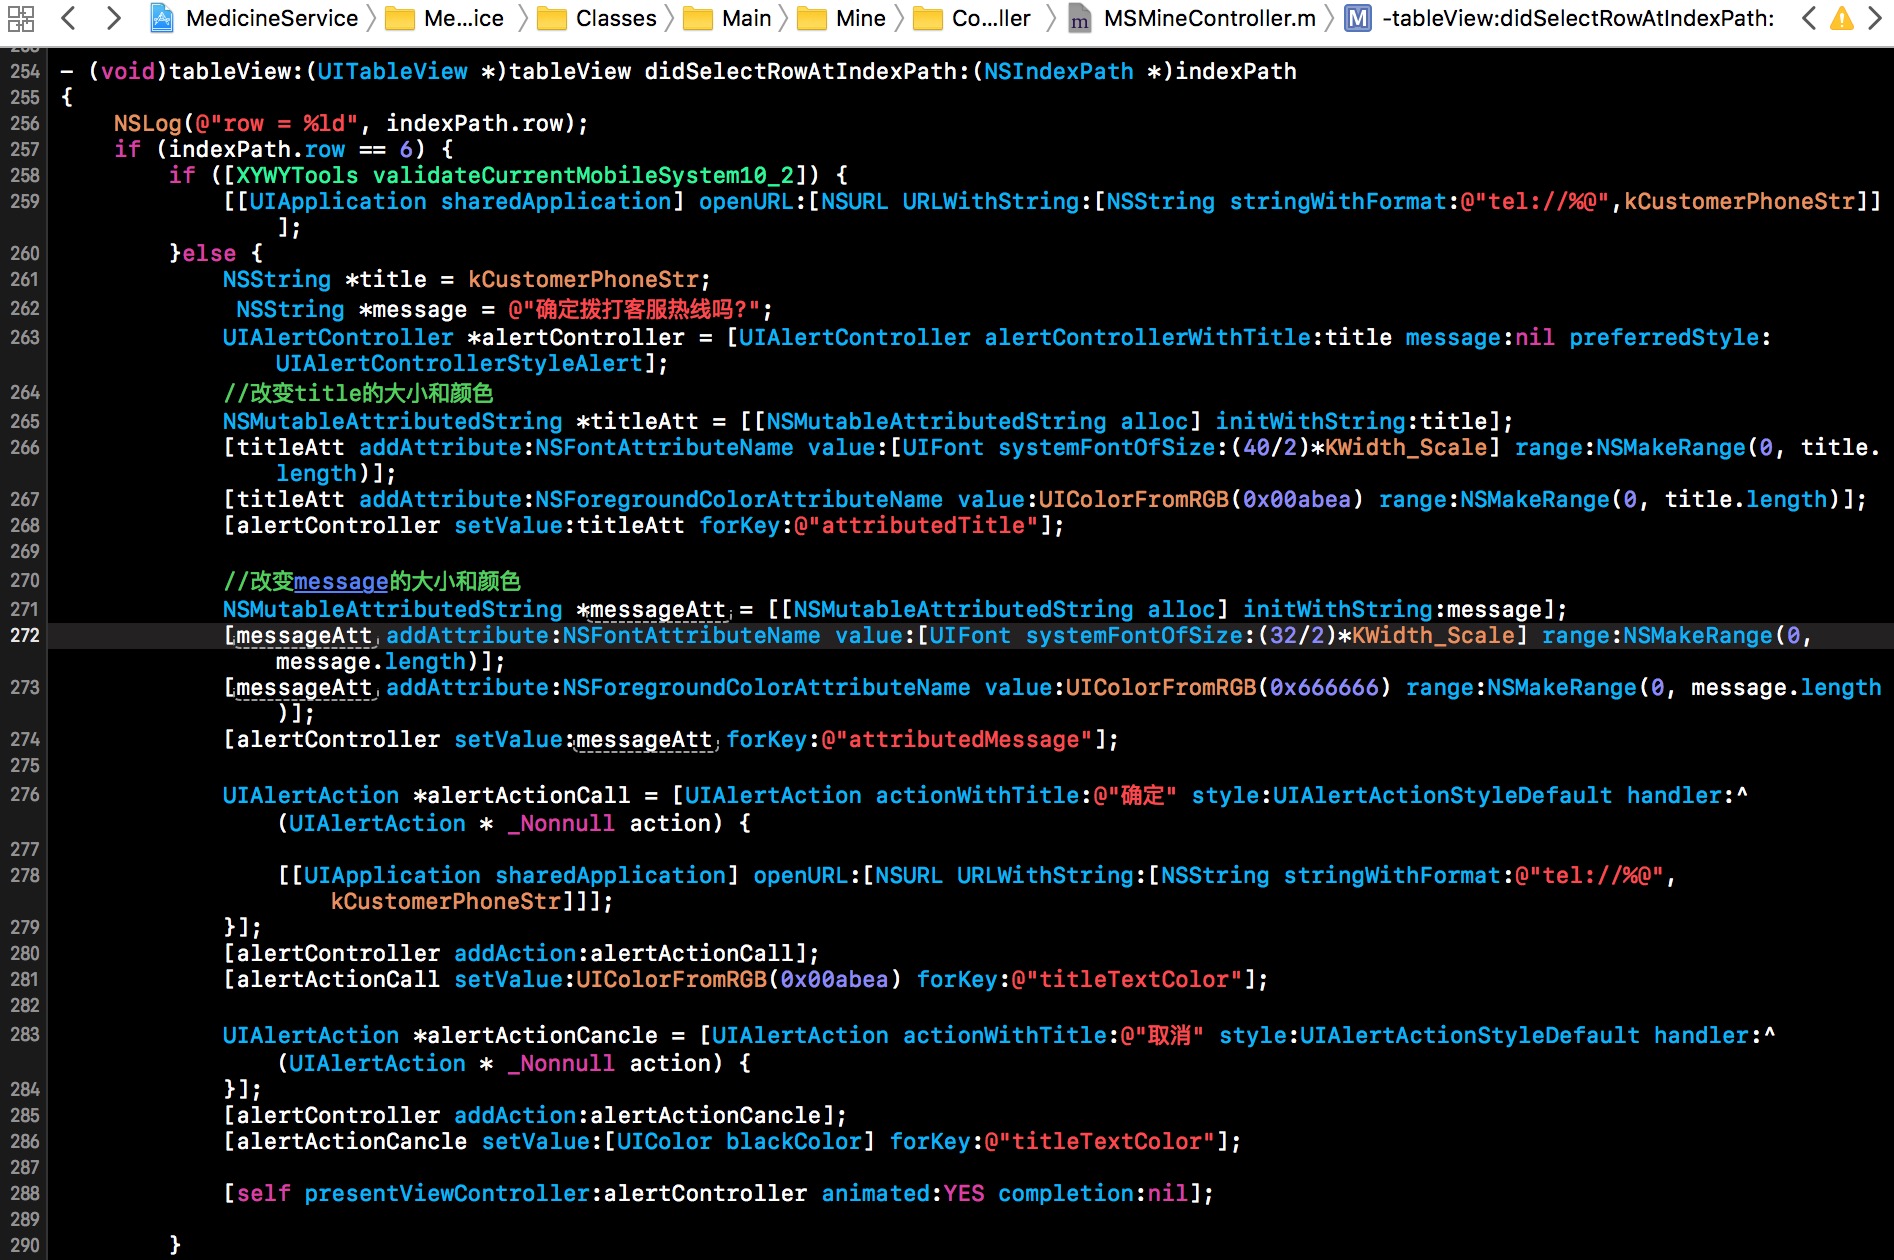Click alertActionCall declaration on line 276
Screen dimensions: 1894x1260
(528, 795)
